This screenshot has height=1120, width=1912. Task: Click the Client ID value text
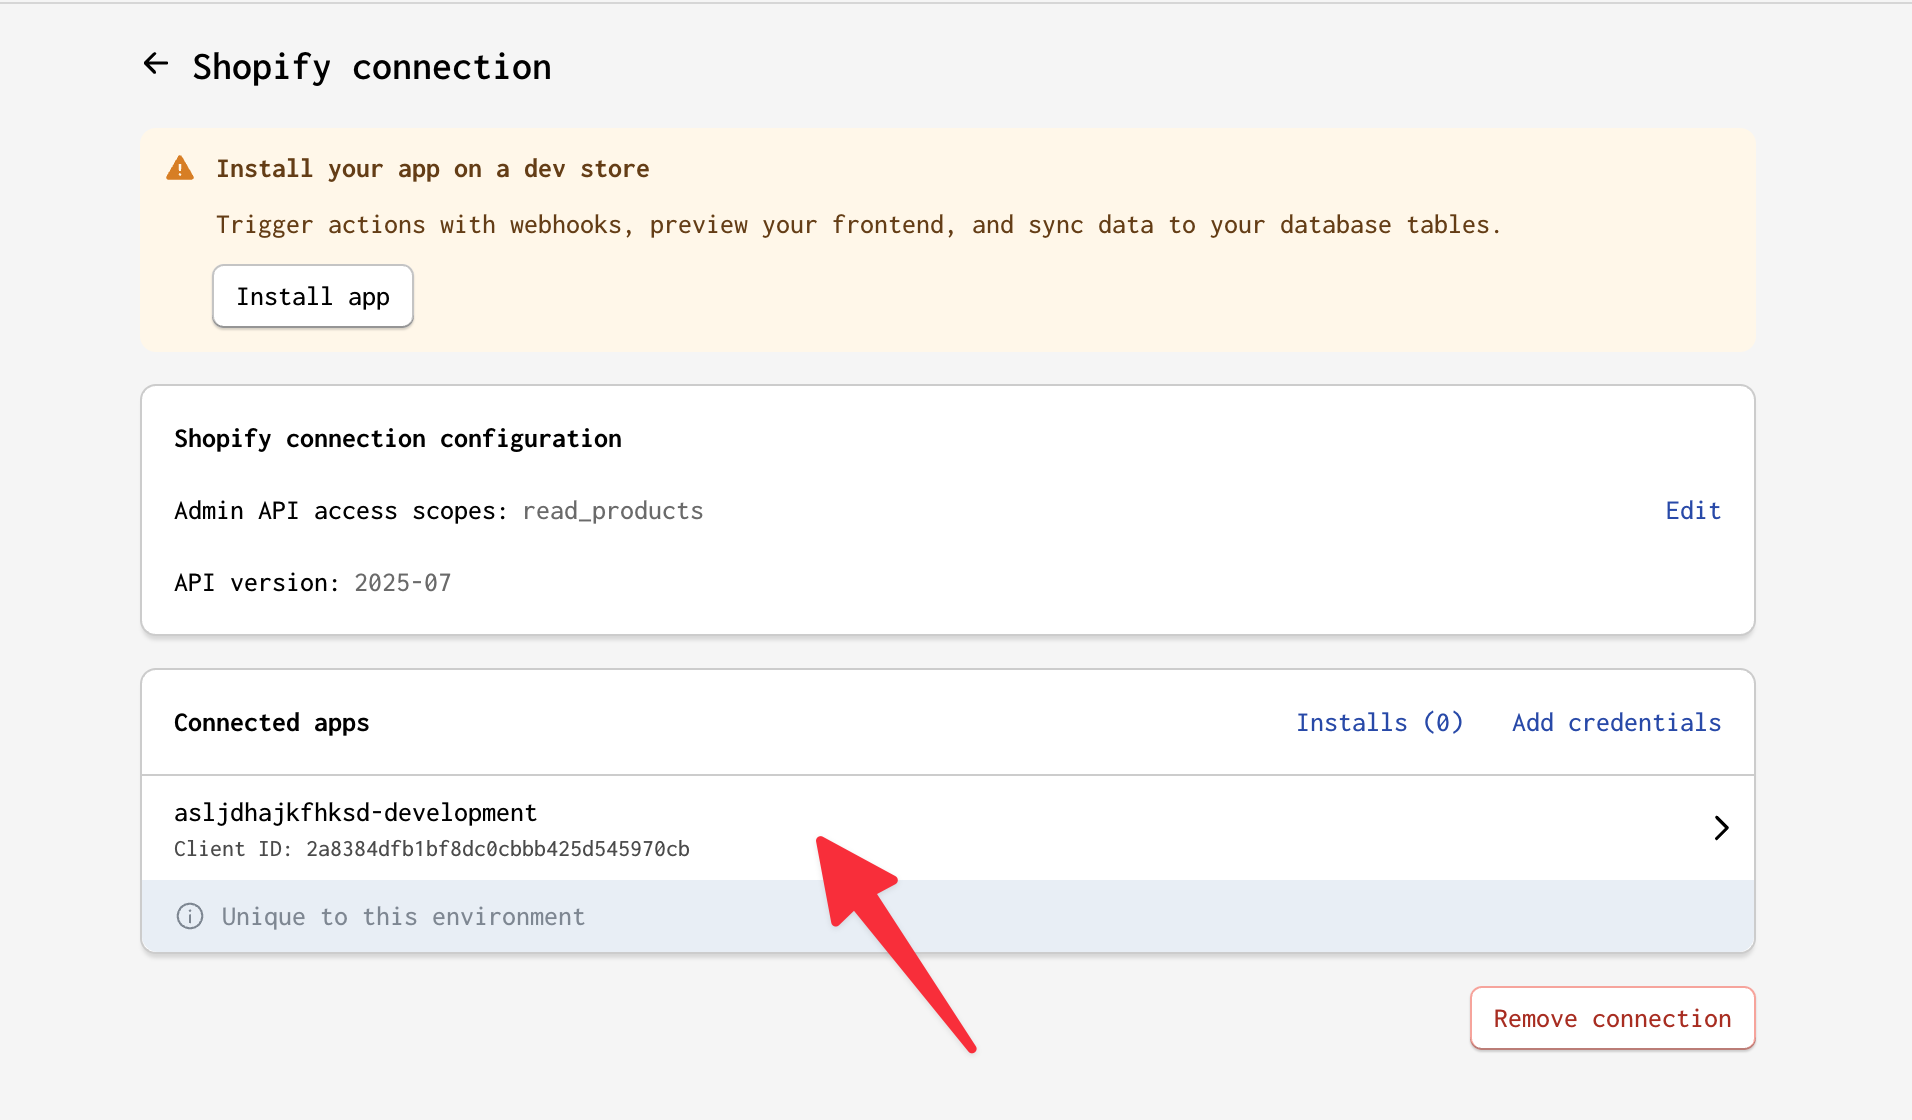click(497, 849)
